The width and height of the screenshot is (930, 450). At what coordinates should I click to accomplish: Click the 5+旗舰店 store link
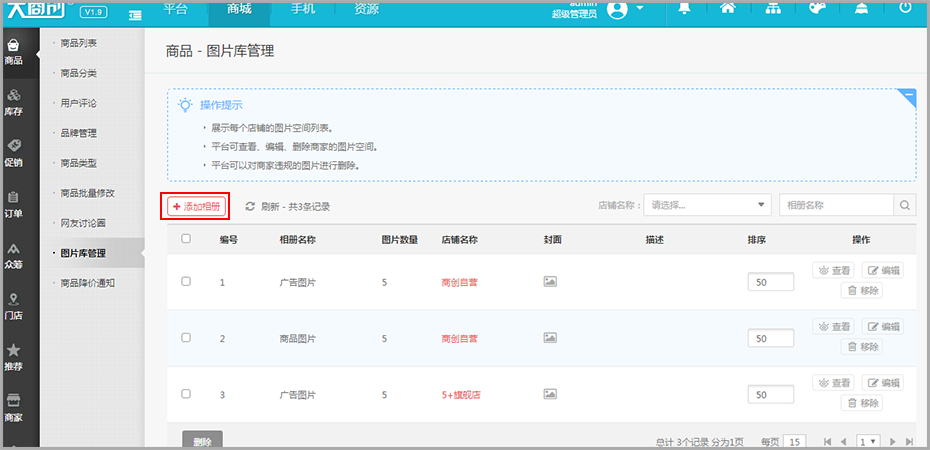coord(461,395)
